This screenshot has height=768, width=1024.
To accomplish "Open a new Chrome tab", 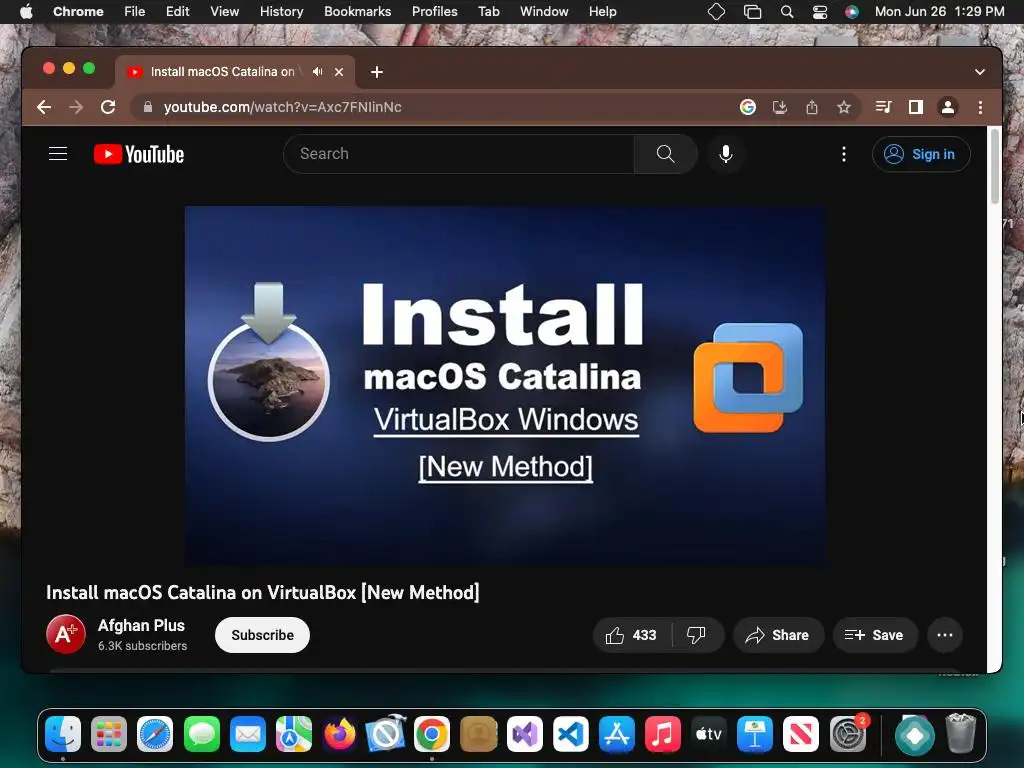I will (x=377, y=72).
